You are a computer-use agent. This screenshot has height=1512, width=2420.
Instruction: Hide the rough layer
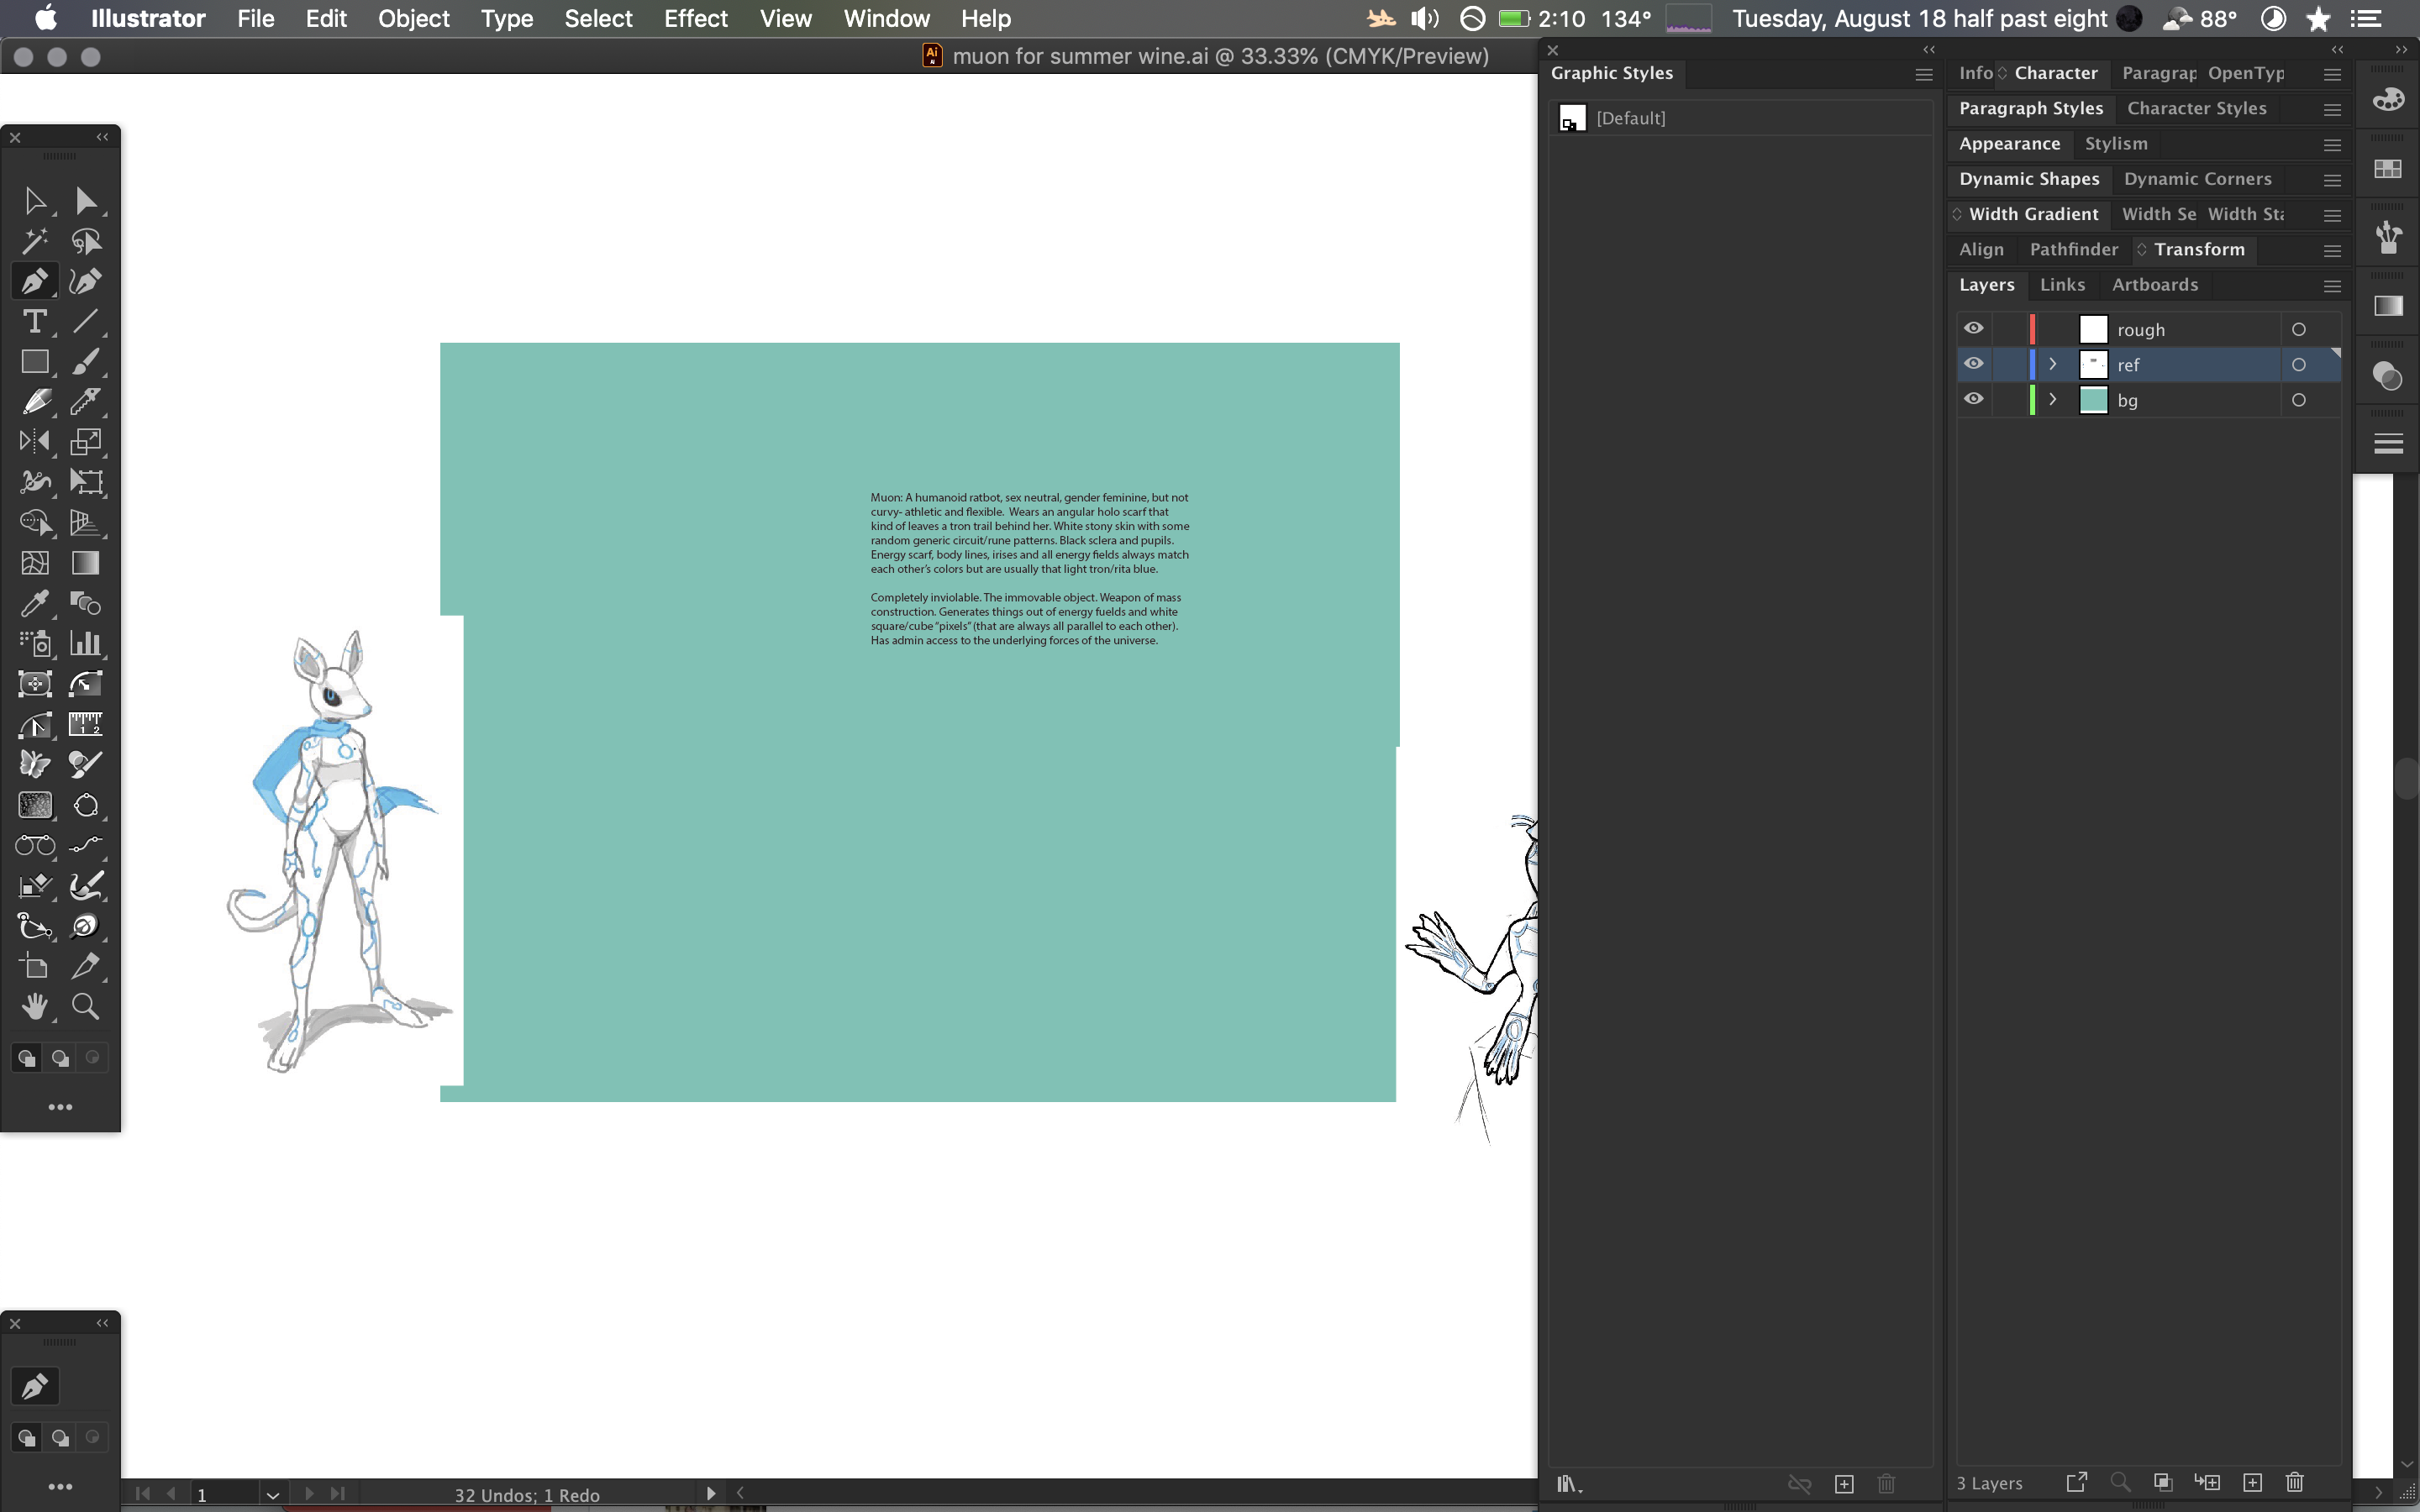click(1973, 329)
